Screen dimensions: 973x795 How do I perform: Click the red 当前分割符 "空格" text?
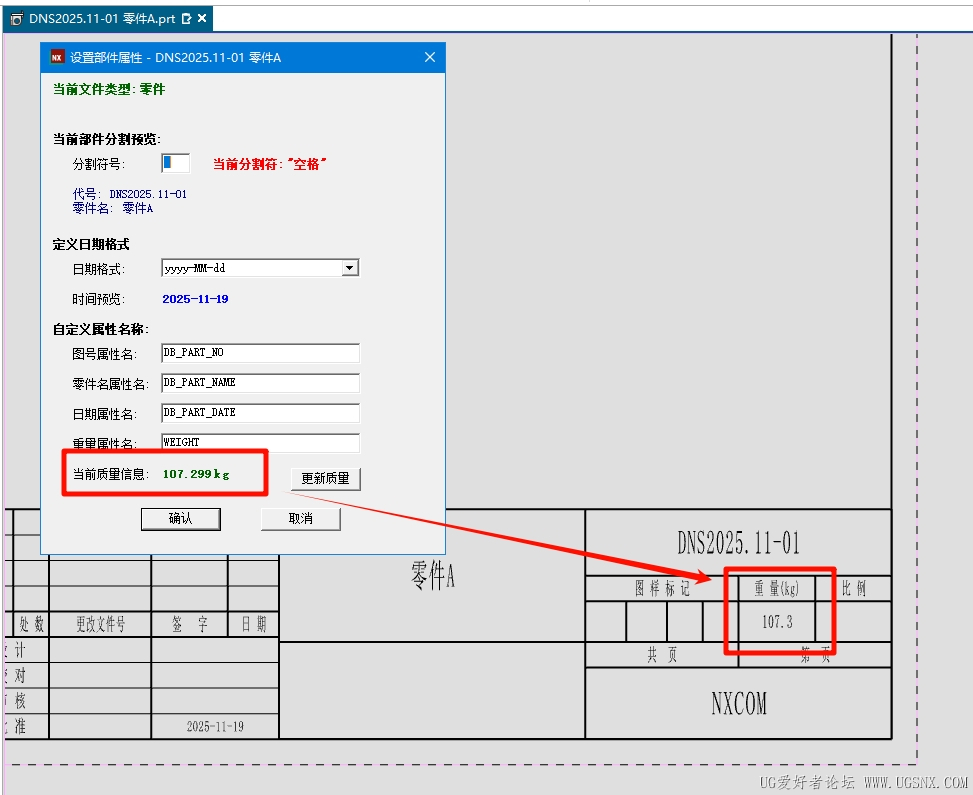[269, 164]
